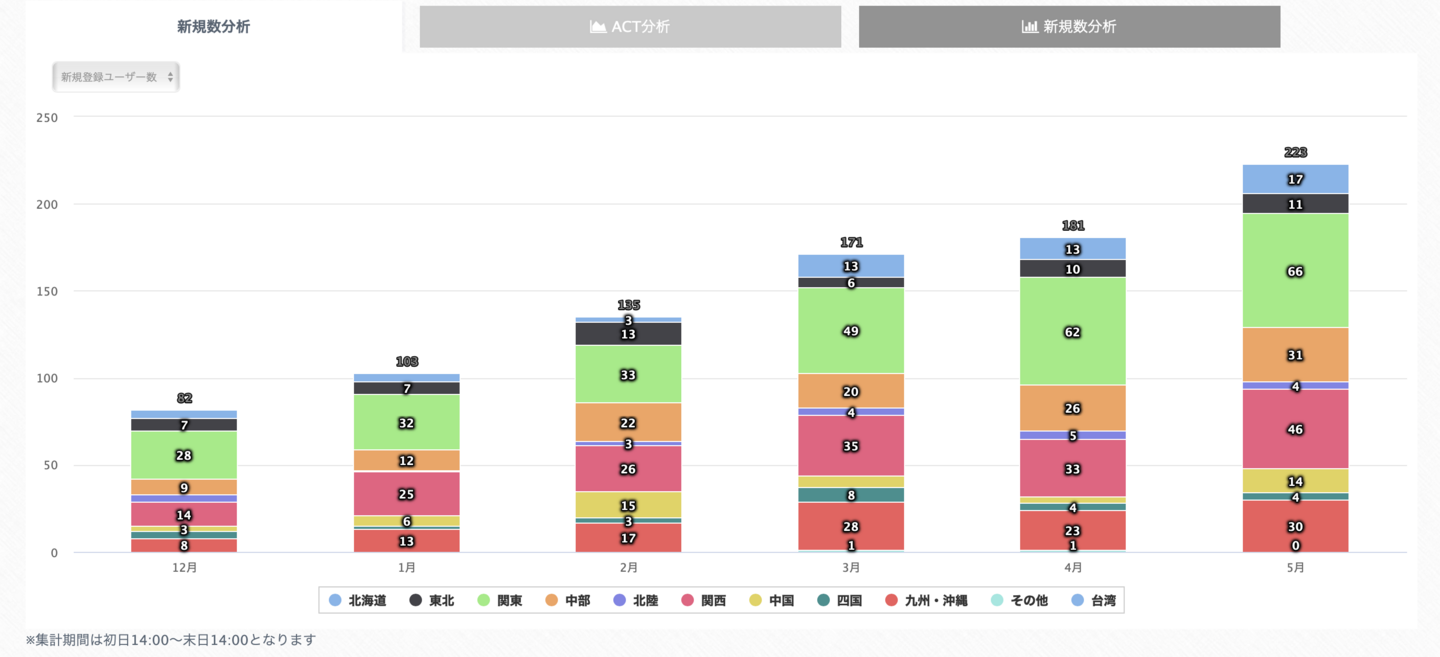Select the white 新規数分析 tab on the left

213,27
